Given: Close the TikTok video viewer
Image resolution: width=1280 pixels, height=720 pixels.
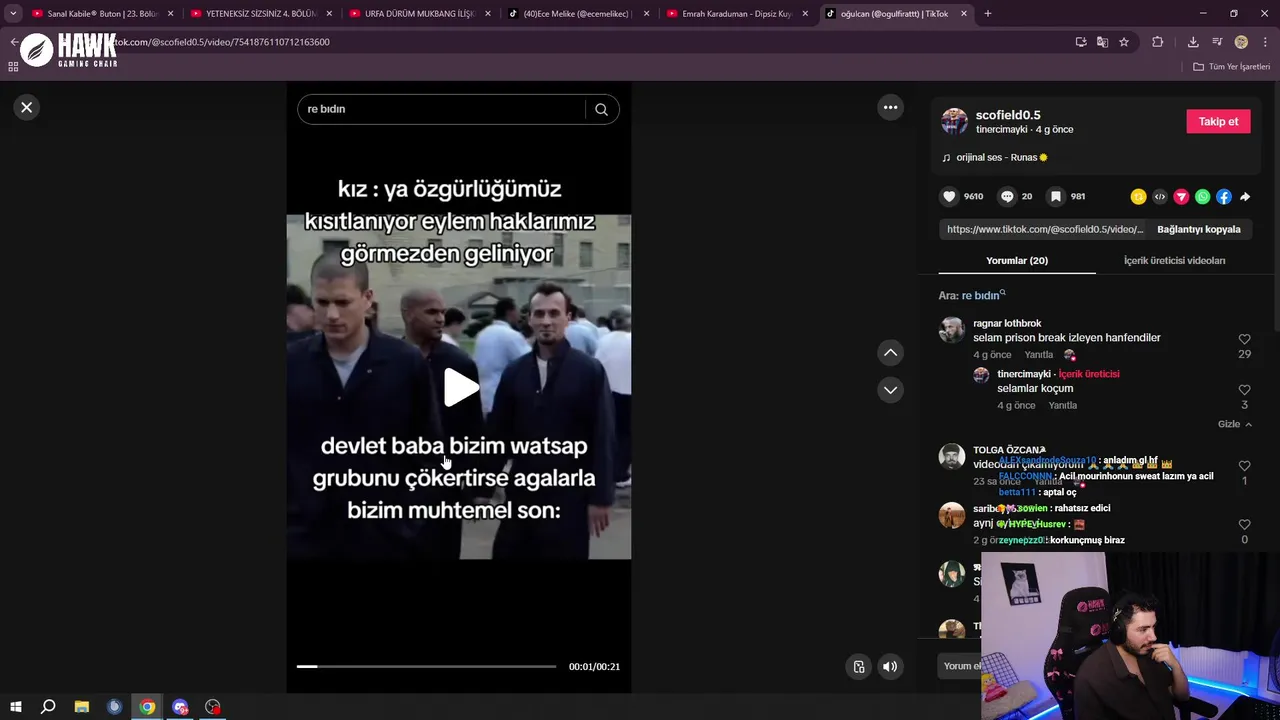Looking at the screenshot, I should point(27,107).
